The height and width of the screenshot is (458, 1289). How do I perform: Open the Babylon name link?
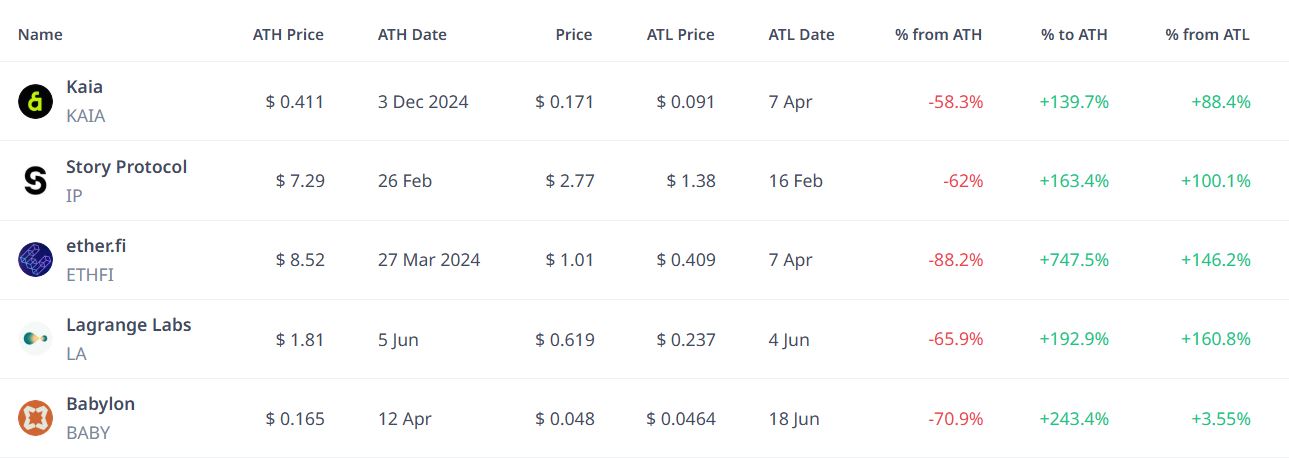pos(100,404)
